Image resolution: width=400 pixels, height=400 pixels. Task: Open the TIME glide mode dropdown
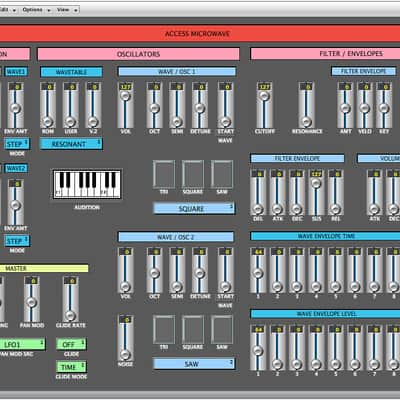point(71,367)
